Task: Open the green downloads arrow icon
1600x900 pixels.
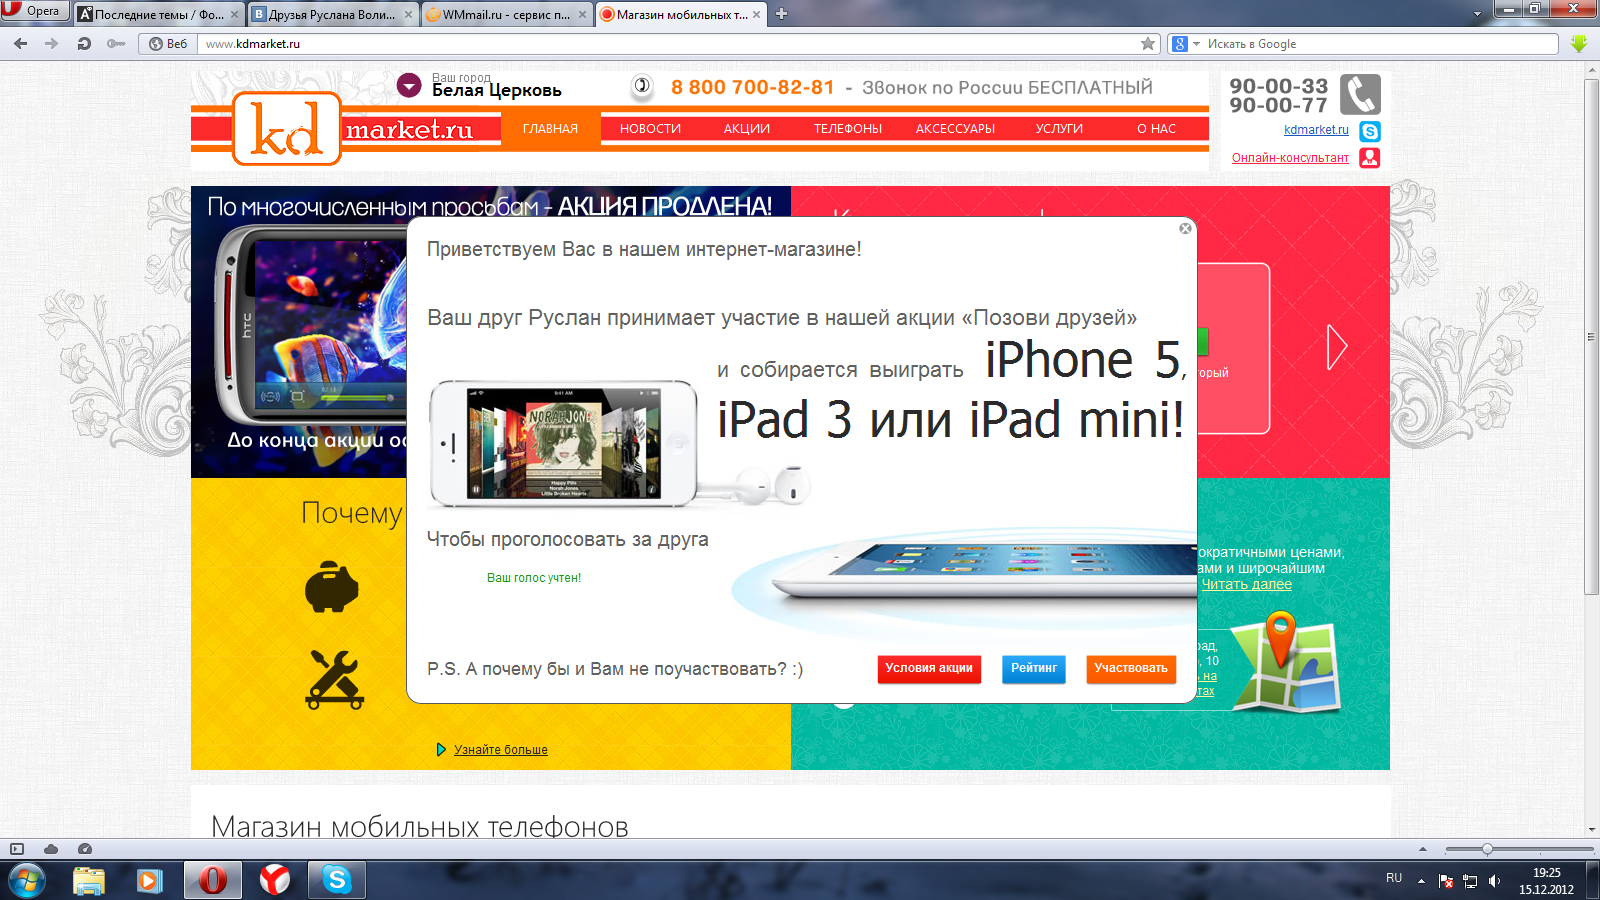Action: 1579,44
